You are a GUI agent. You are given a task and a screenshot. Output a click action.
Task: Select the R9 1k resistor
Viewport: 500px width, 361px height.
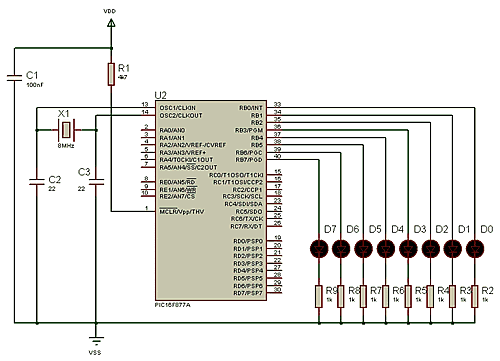tap(319, 296)
